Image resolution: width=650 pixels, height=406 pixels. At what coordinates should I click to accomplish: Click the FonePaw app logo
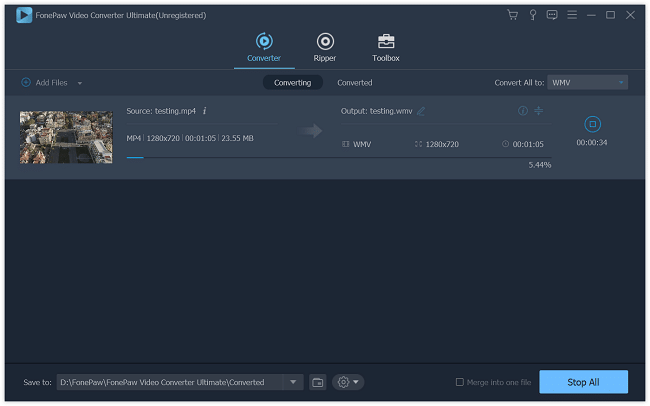tap(24, 15)
